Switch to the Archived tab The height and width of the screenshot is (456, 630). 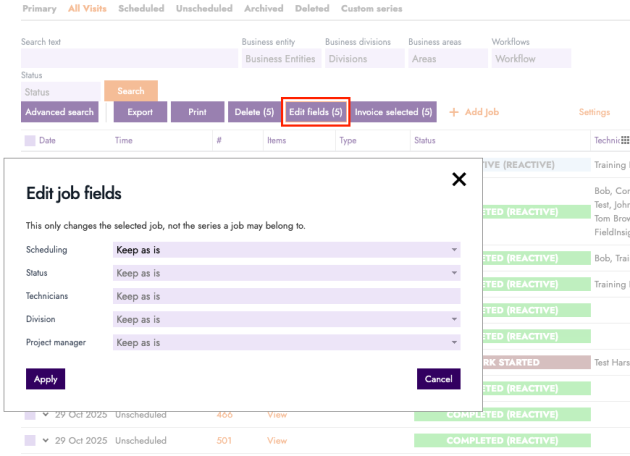pos(264,9)
